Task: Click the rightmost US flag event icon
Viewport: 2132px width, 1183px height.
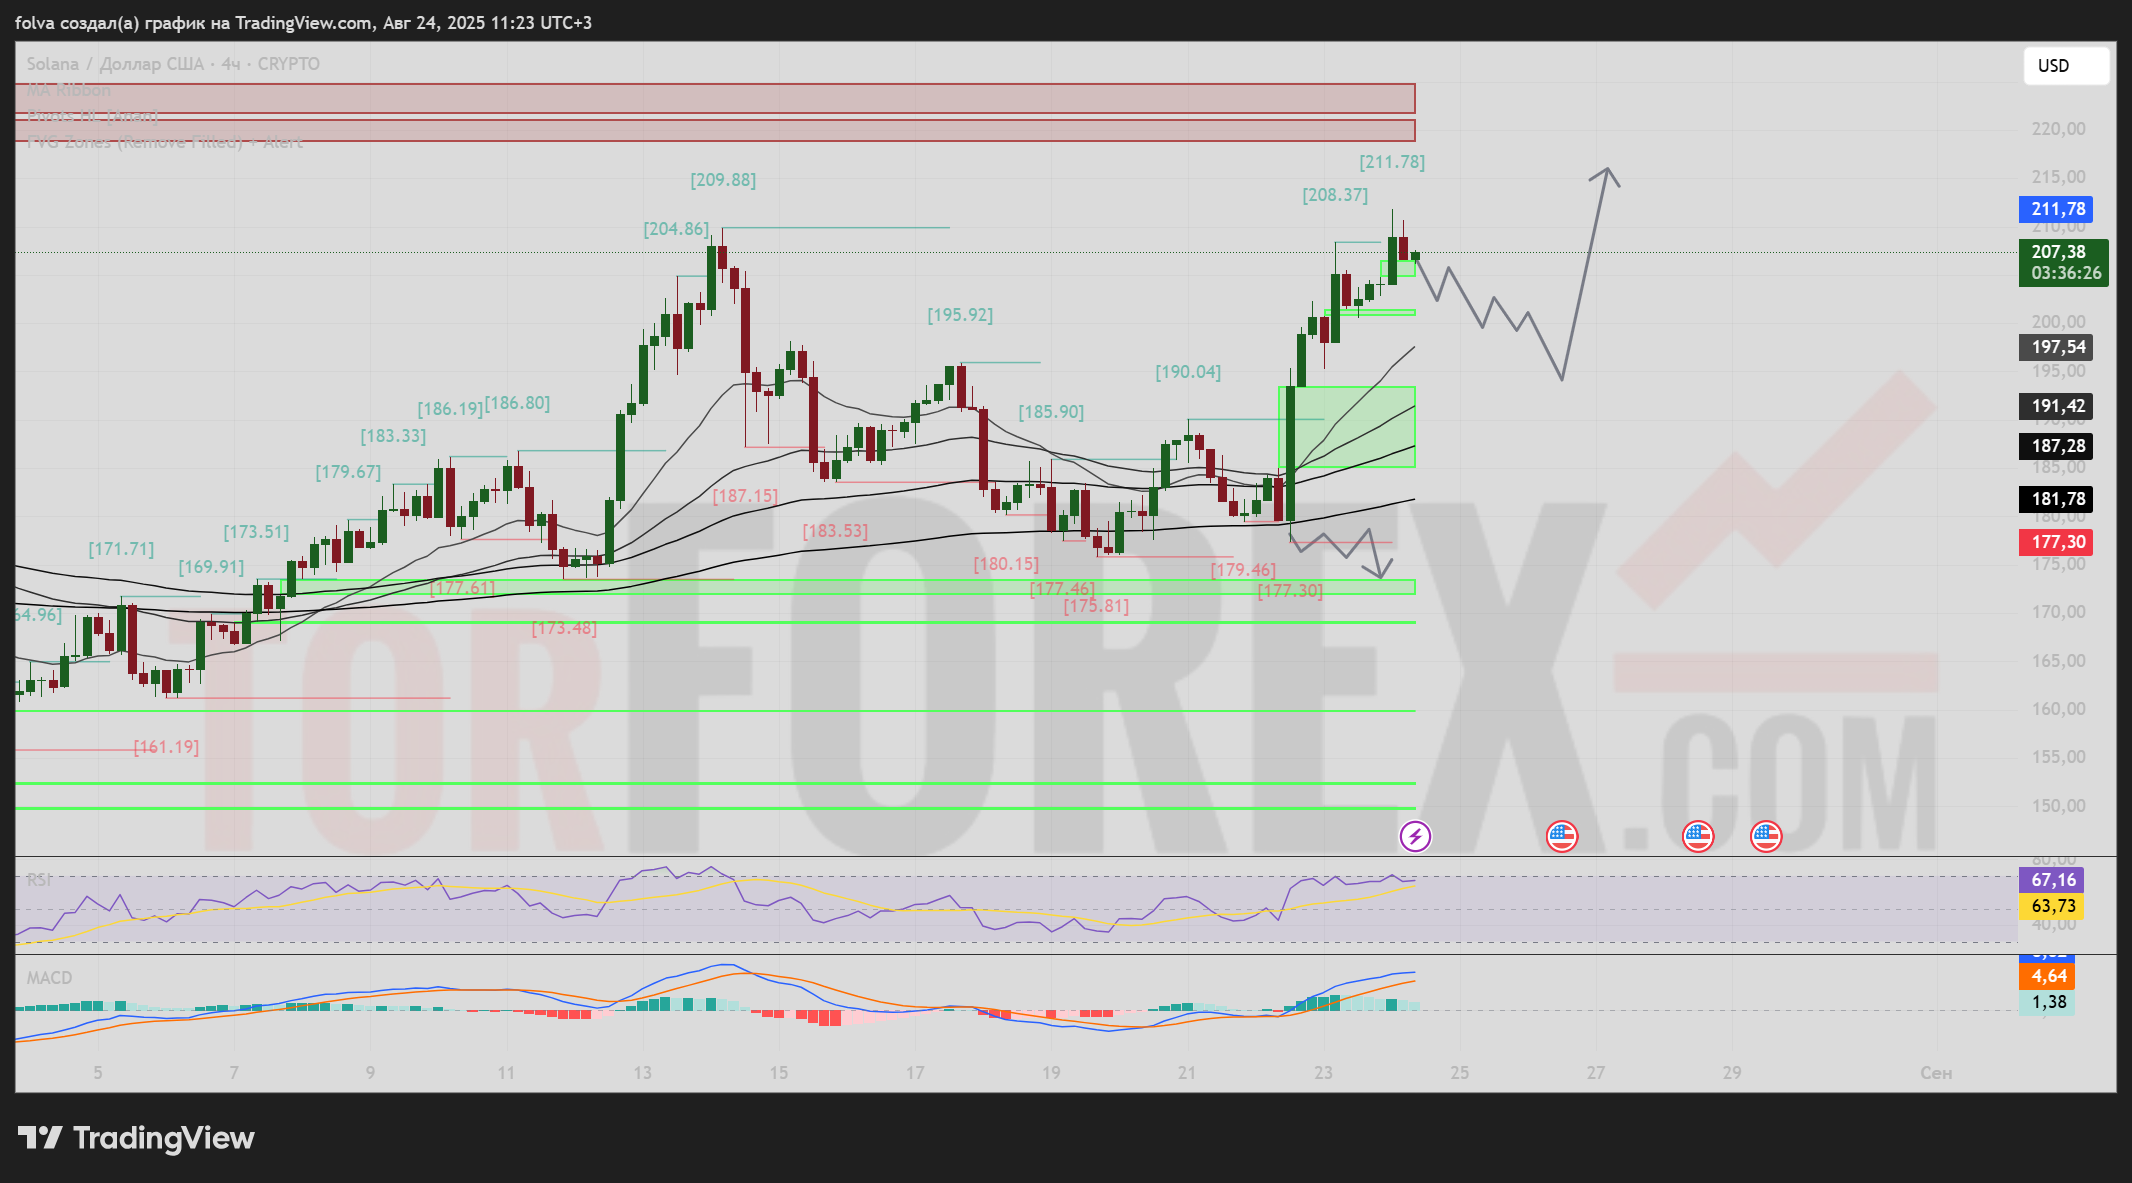Action: [x=1766, y=836]
